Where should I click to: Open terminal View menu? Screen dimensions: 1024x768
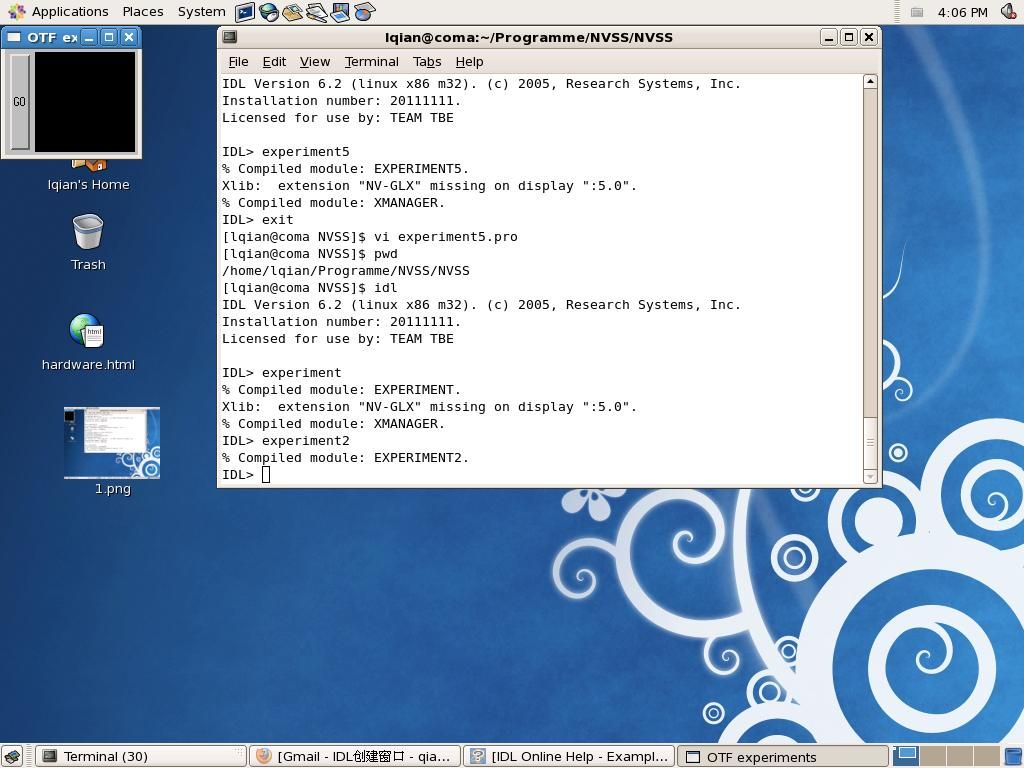click(315, 61)
